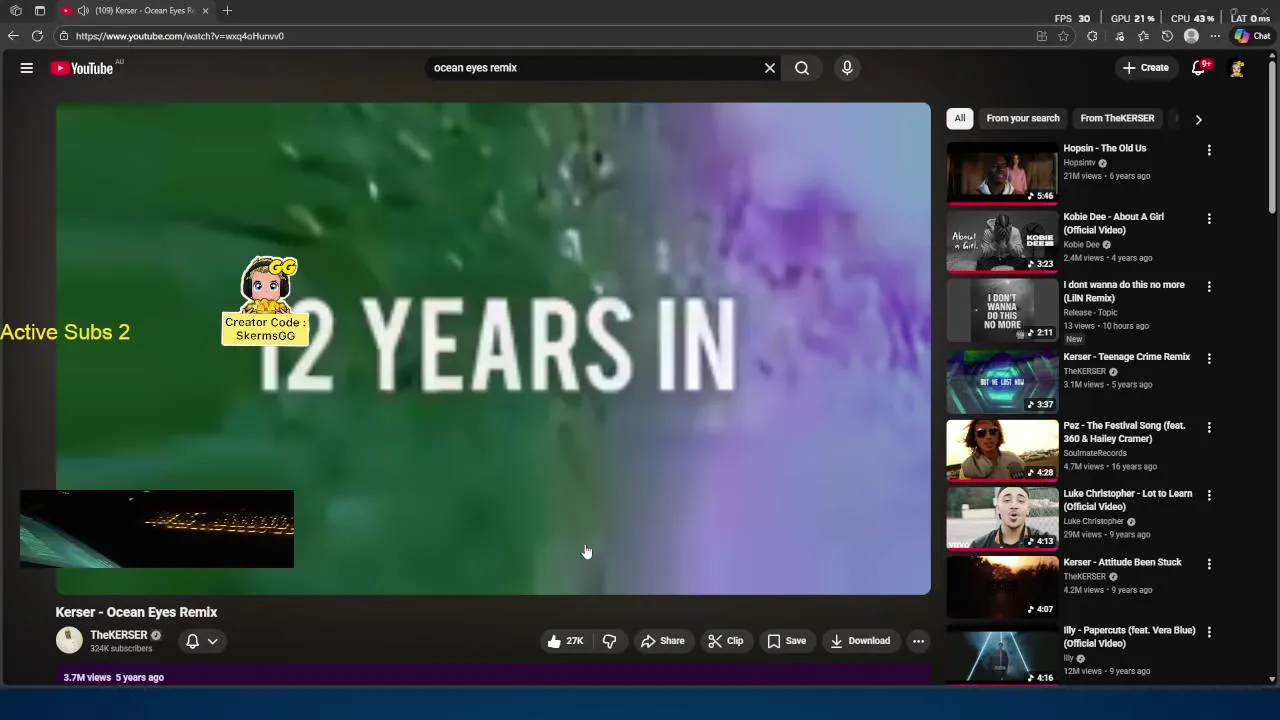The image size is (1280, 720).
Task: Run search with the magnifier button
Action: click(802, 68)
